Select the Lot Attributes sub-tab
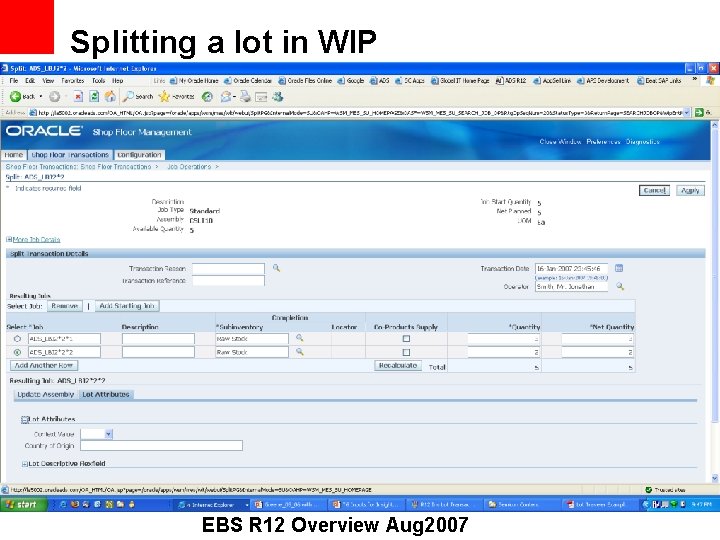The width and height of the screenshot is (720, 540). coord(106,394)
